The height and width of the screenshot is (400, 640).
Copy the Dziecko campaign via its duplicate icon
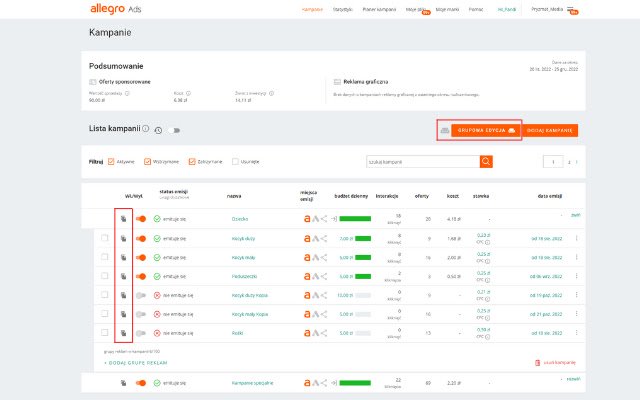[x=123, y=219]
